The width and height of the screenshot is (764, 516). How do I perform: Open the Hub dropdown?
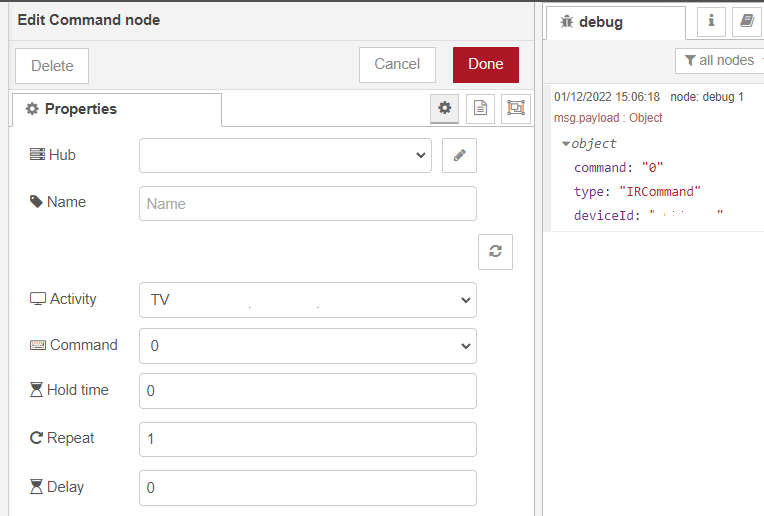(x=285, y=155)
